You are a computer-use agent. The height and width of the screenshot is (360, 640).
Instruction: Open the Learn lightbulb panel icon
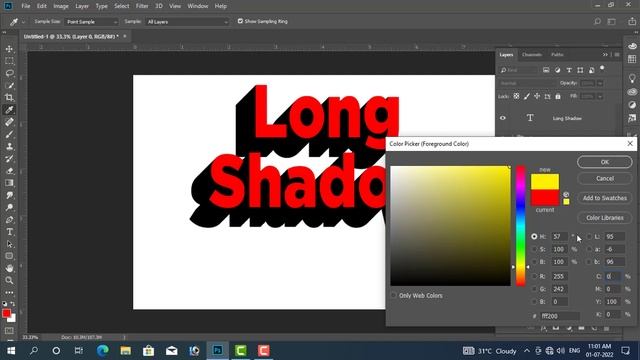(632, 78)
